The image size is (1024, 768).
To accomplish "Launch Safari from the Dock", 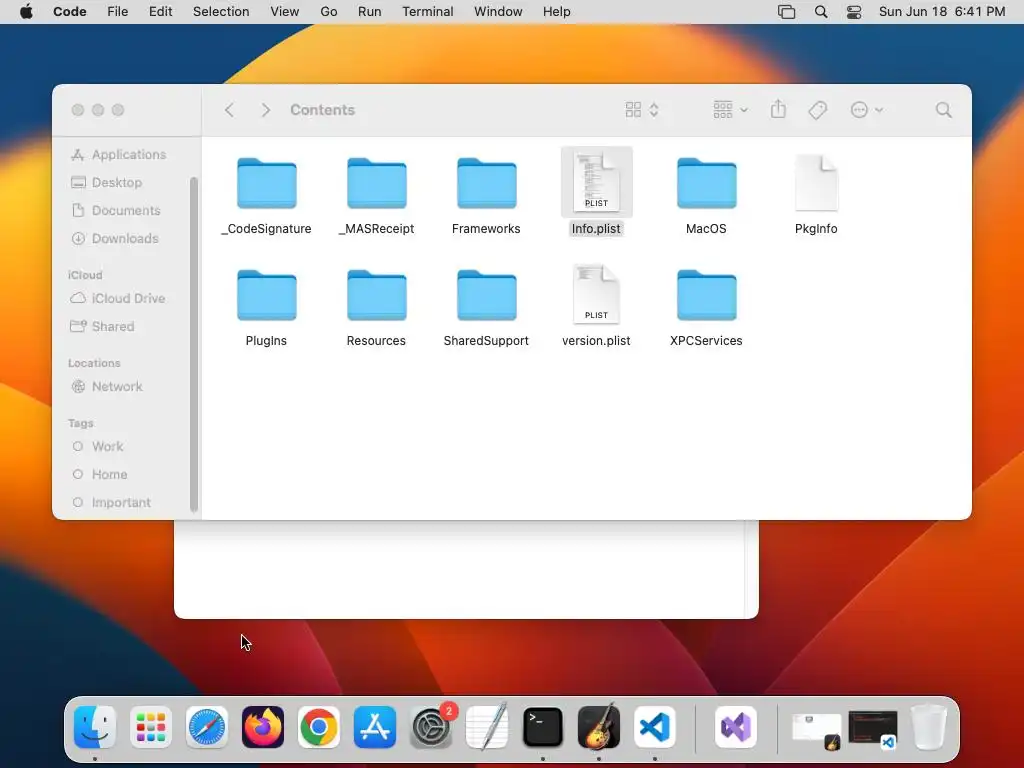I will click(207, 727).
